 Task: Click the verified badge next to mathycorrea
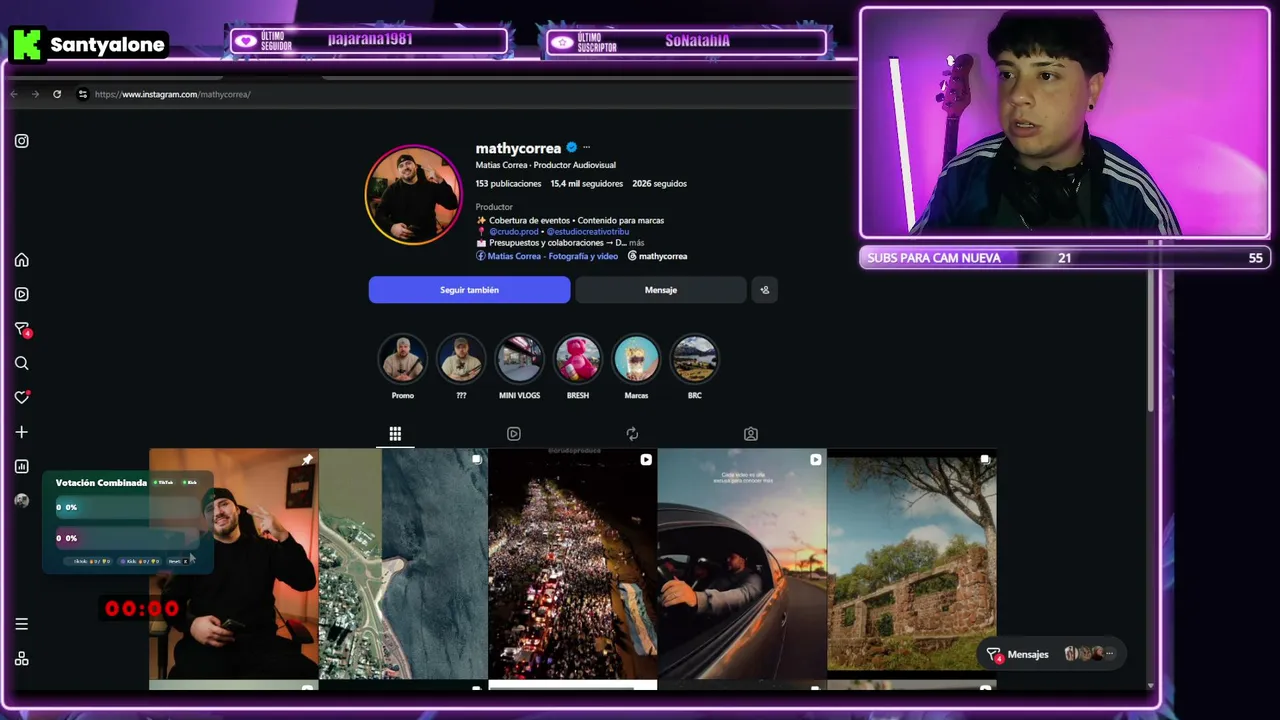pyautogui.click(x=572, y=148)
